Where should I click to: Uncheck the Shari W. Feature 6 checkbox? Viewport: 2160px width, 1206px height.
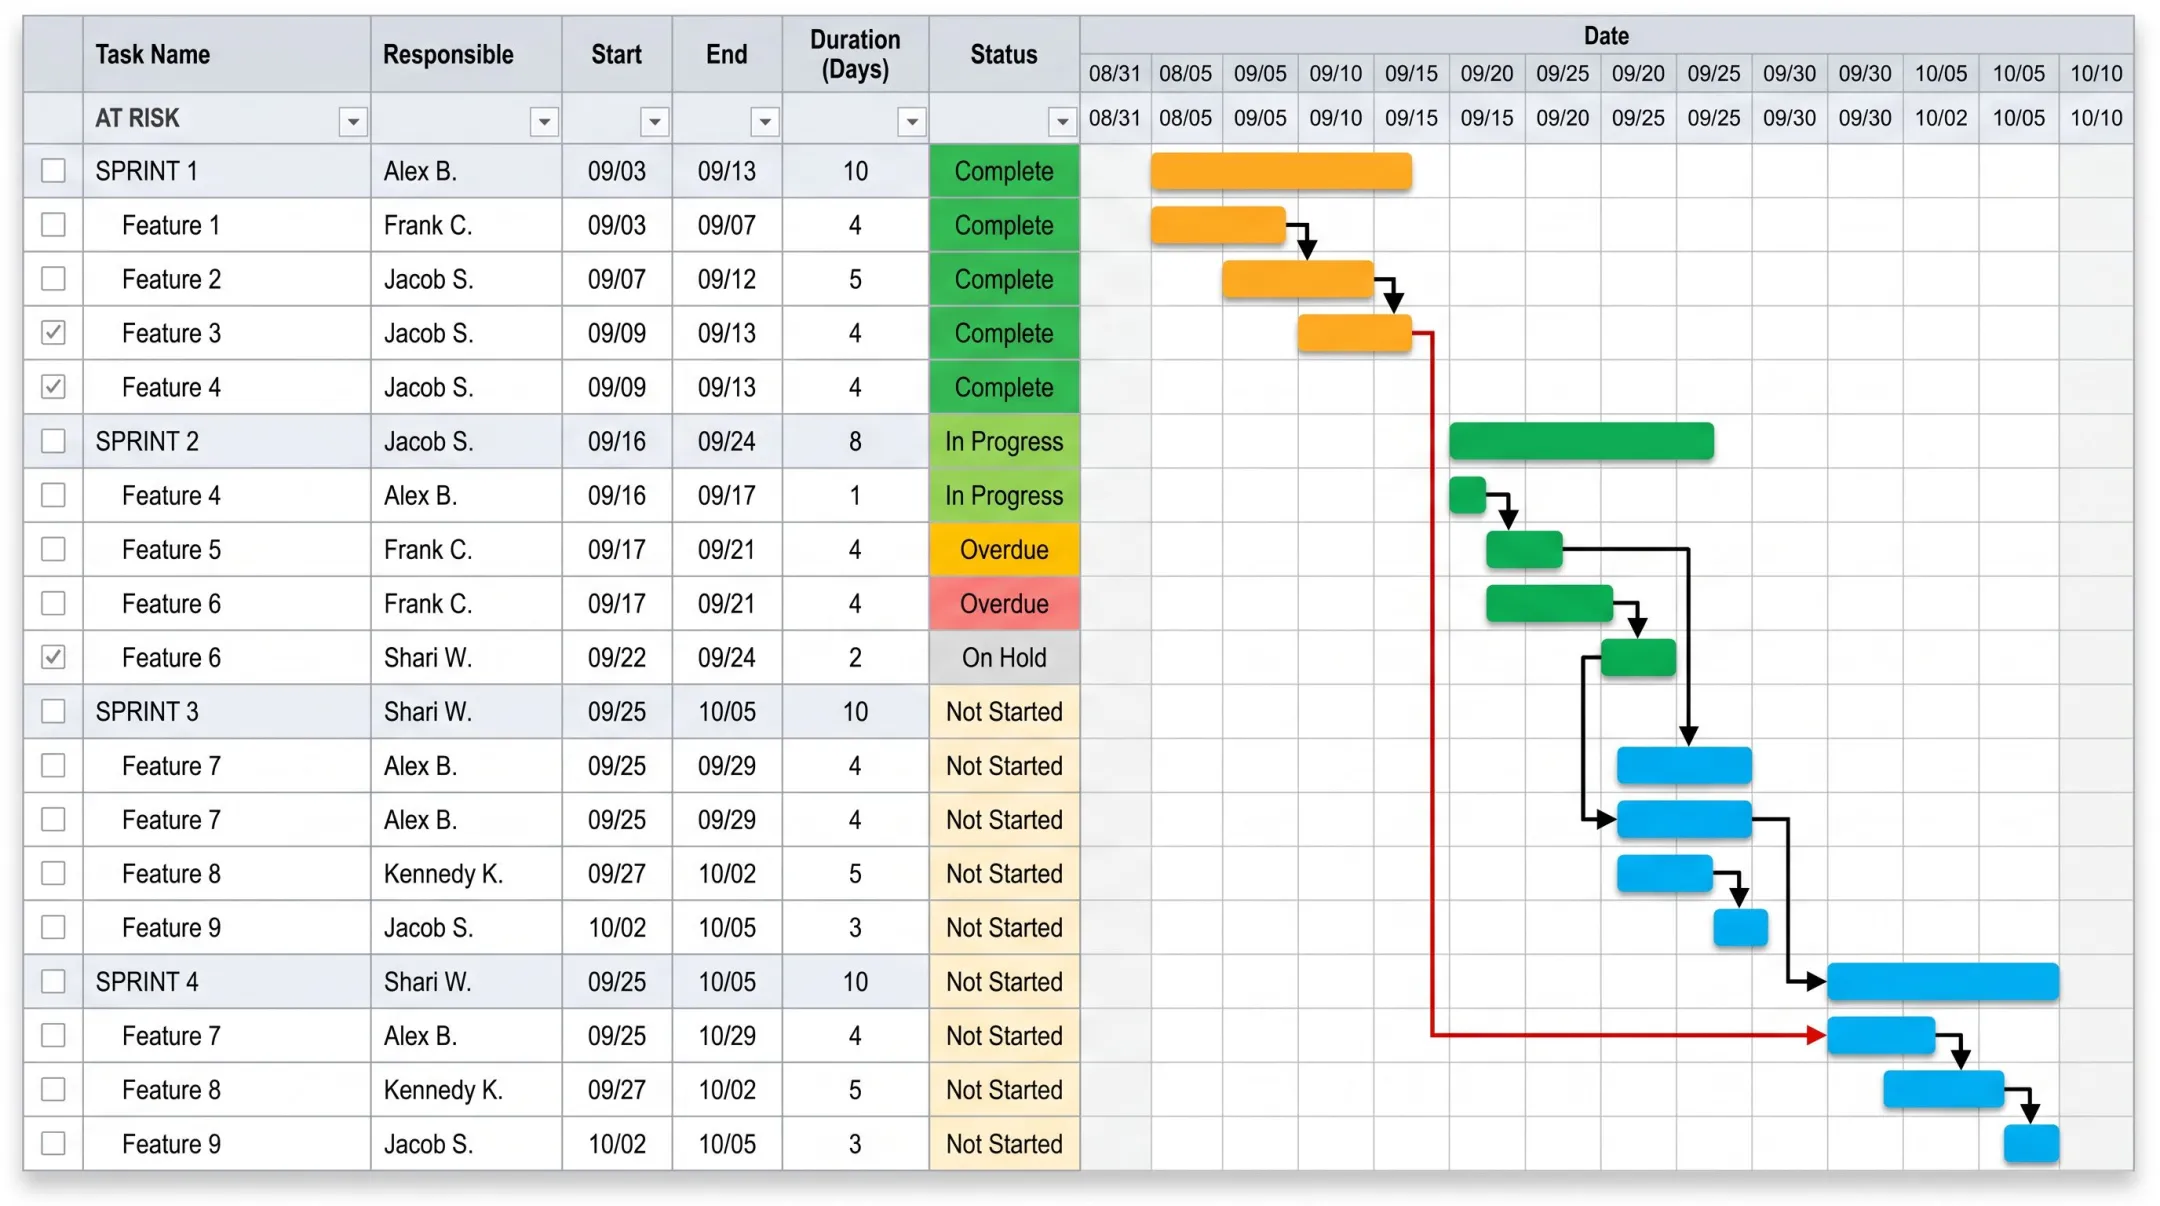[53, 657]
